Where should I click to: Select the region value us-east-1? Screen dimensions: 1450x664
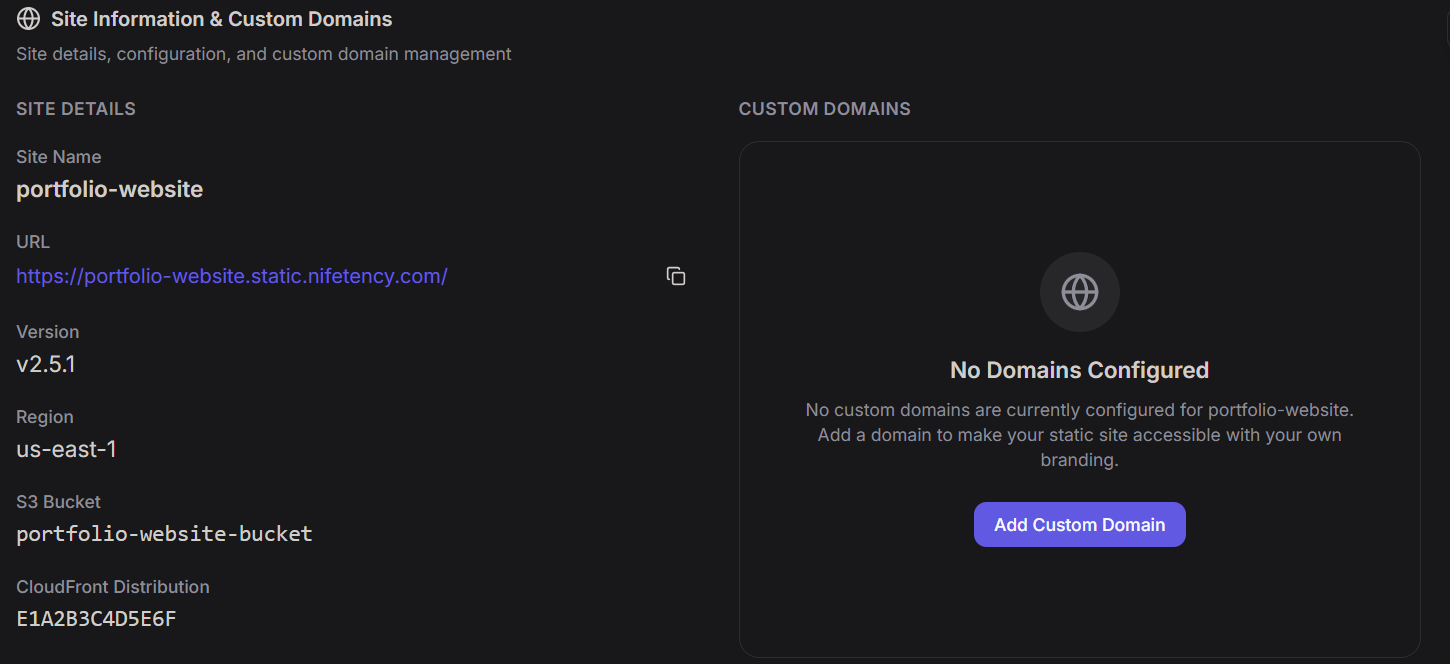(67, 449)
